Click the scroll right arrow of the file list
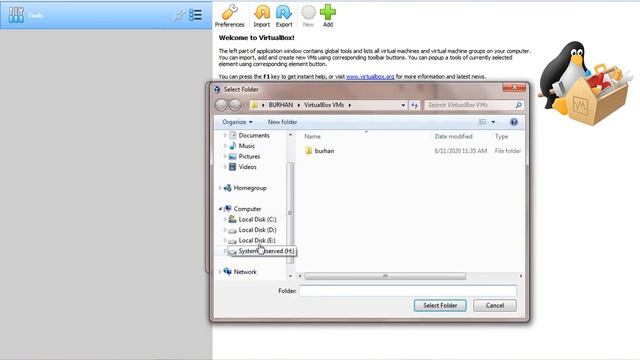Screen dimensions: 640x360 521,276
